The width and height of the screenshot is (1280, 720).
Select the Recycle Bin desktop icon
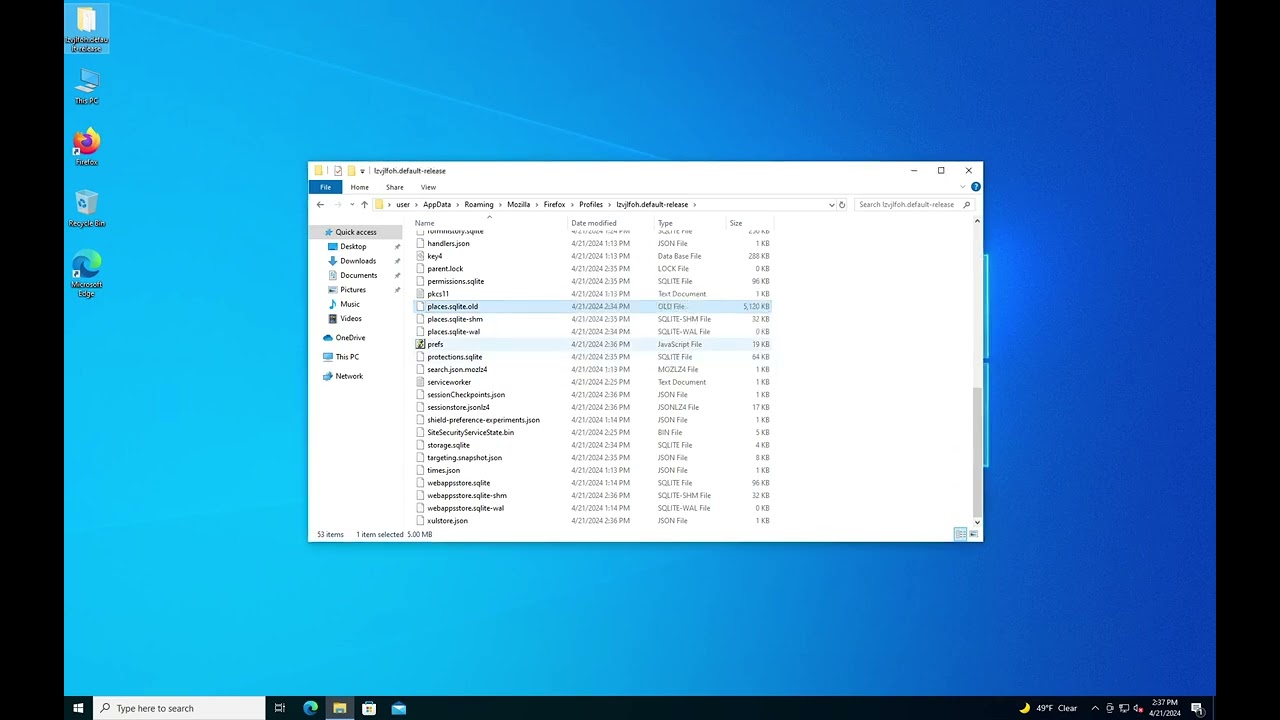coord(87,208)
